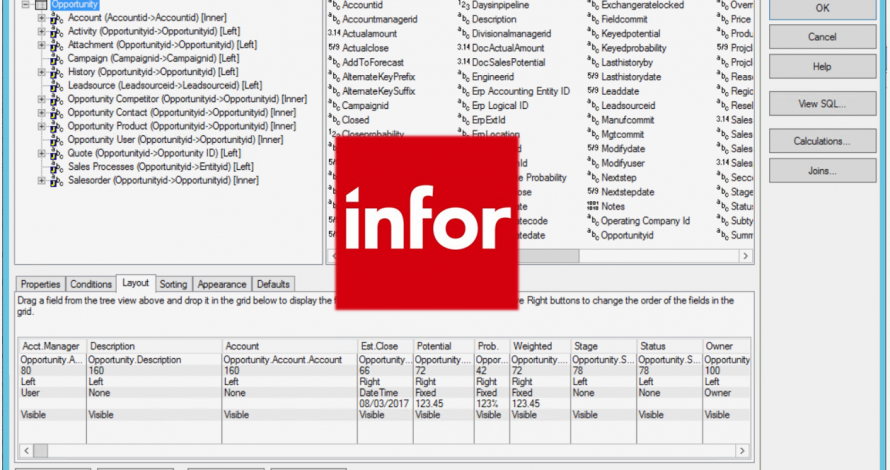The image size is (890, 470).
Task: Click the OK button
Action: coord(822,10)
